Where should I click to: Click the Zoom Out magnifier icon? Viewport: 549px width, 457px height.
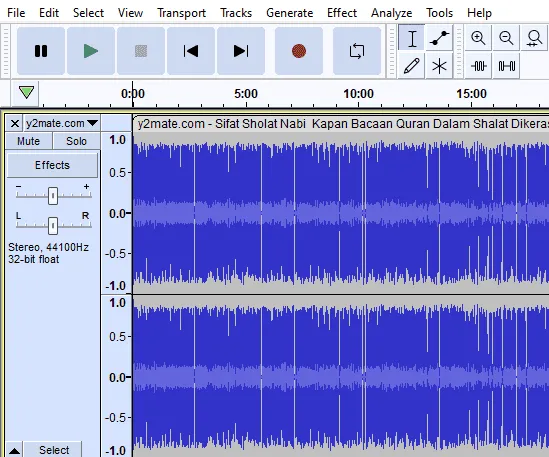point(506,38)
